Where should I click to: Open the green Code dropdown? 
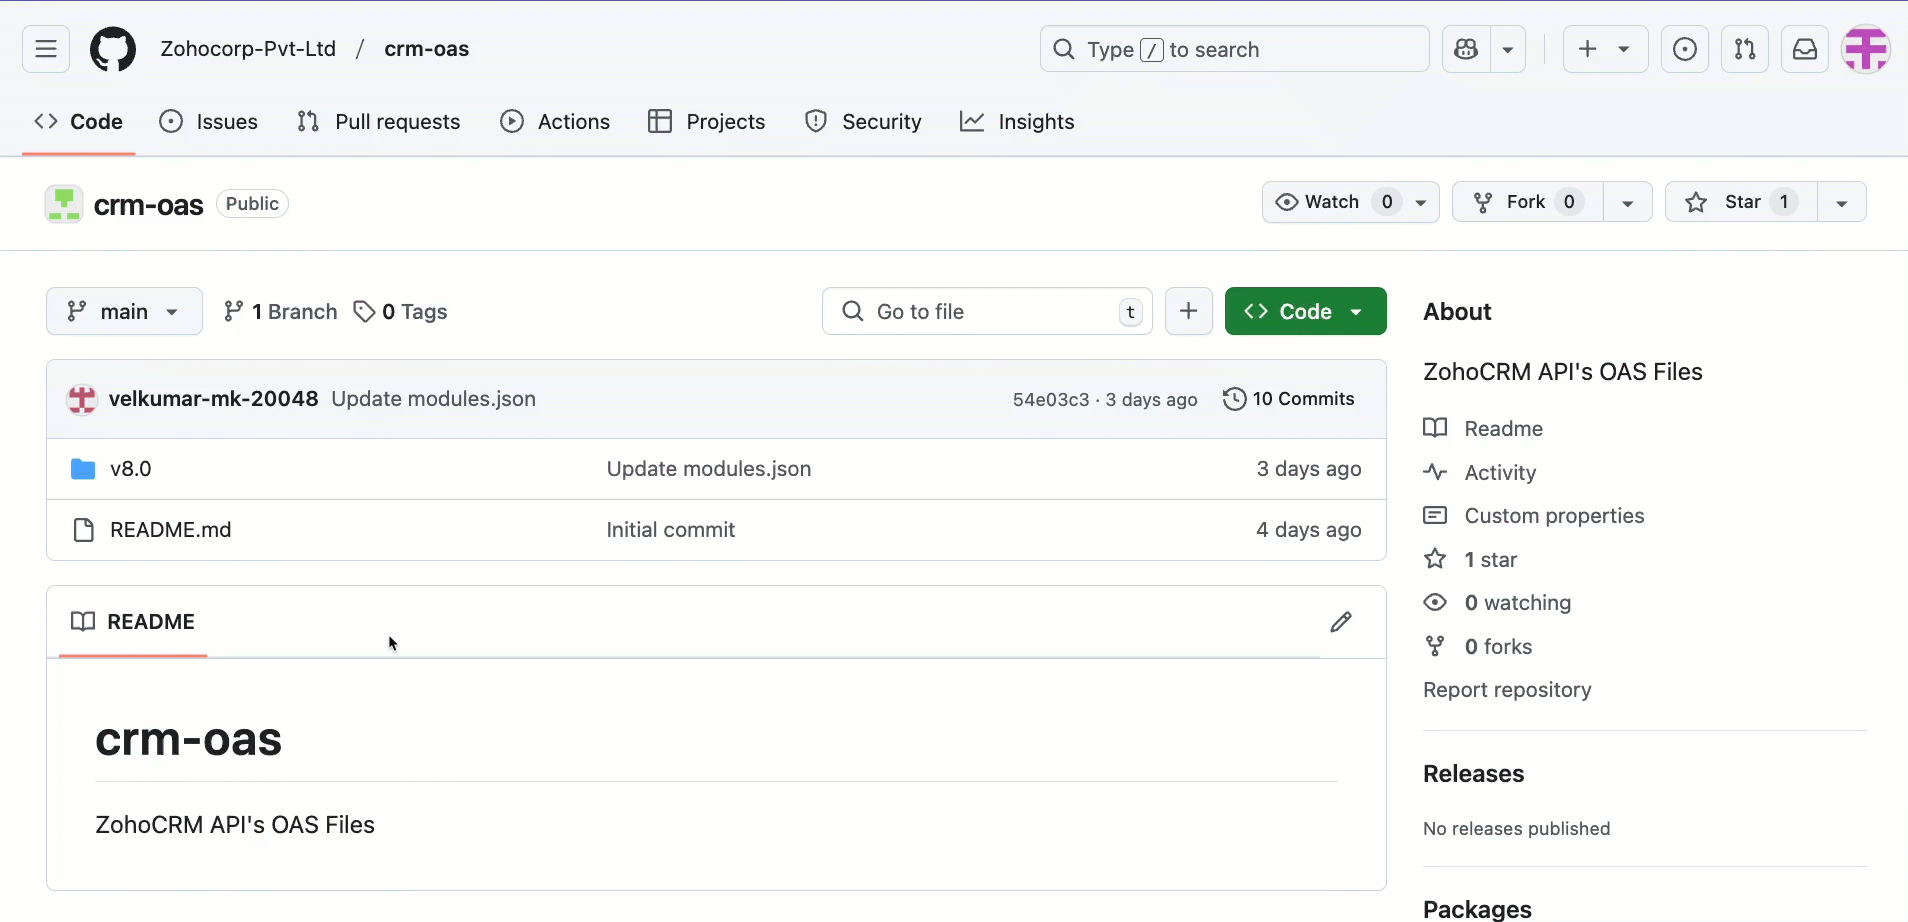click(x=1305, y=311)
